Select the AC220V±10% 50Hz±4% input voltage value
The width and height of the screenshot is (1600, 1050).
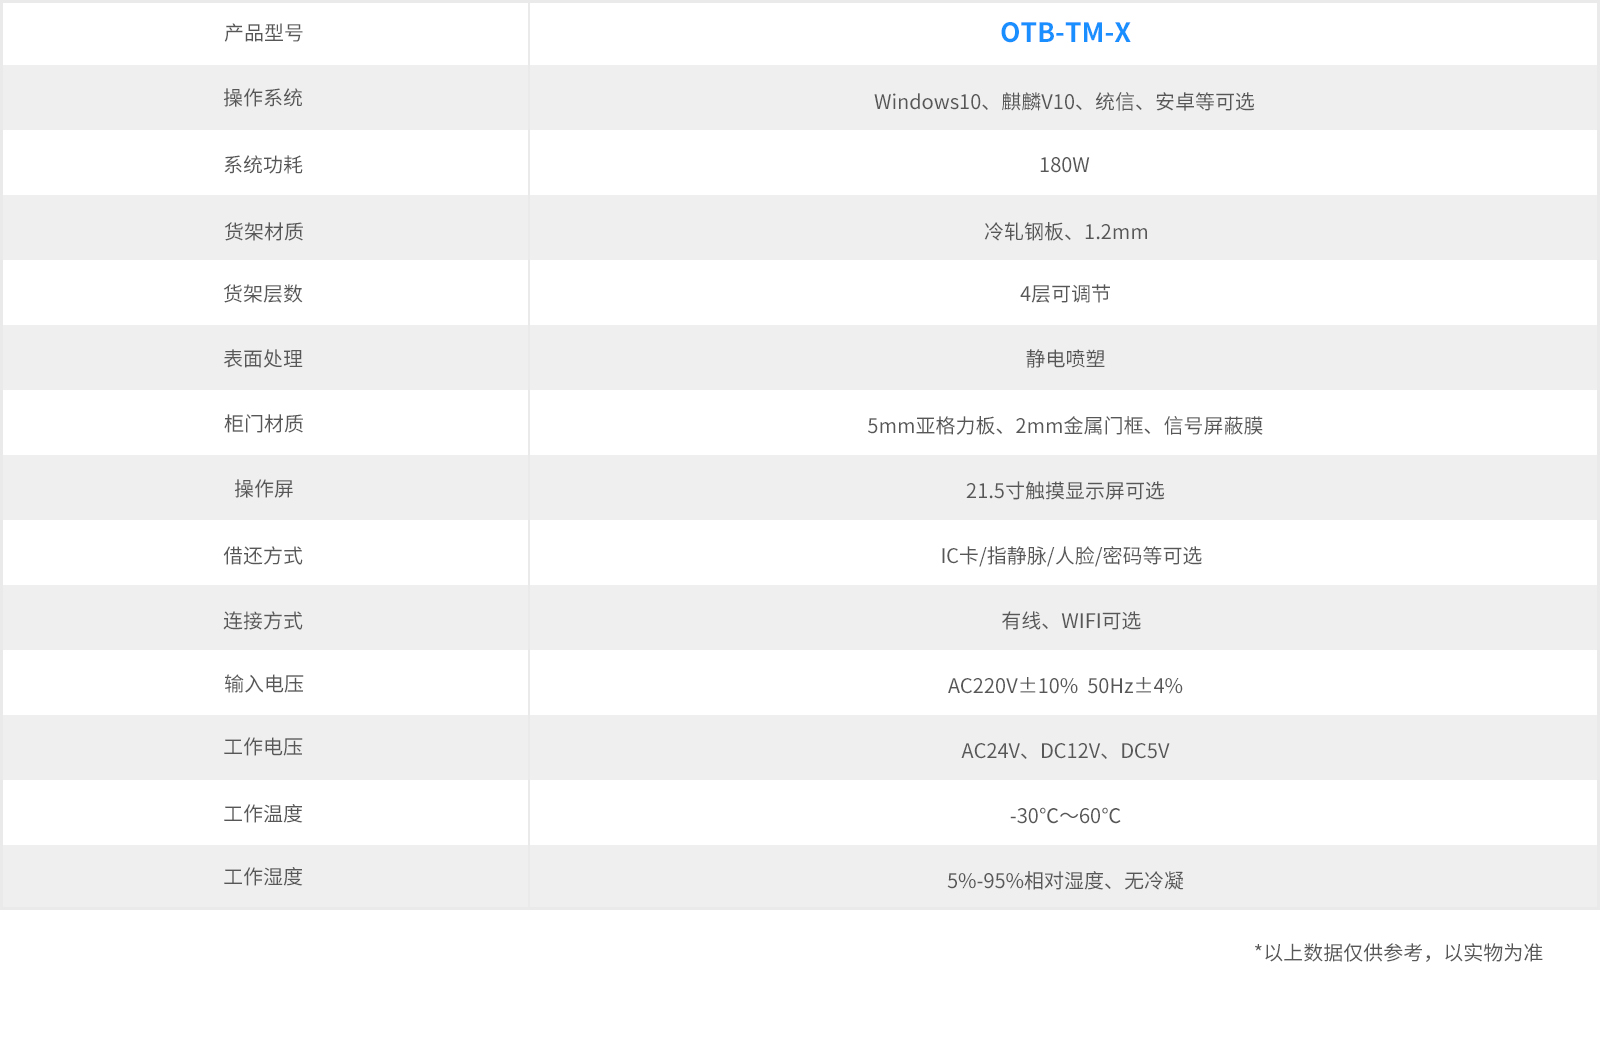click(1064, 686)
